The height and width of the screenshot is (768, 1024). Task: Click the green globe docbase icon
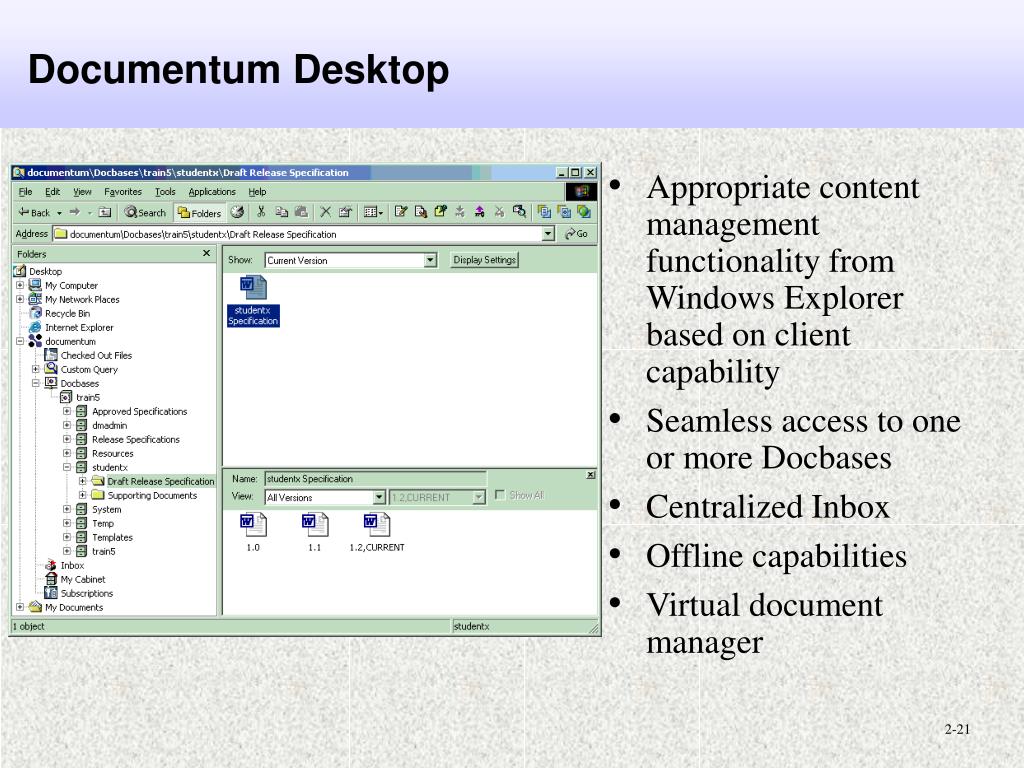[584, 212]
